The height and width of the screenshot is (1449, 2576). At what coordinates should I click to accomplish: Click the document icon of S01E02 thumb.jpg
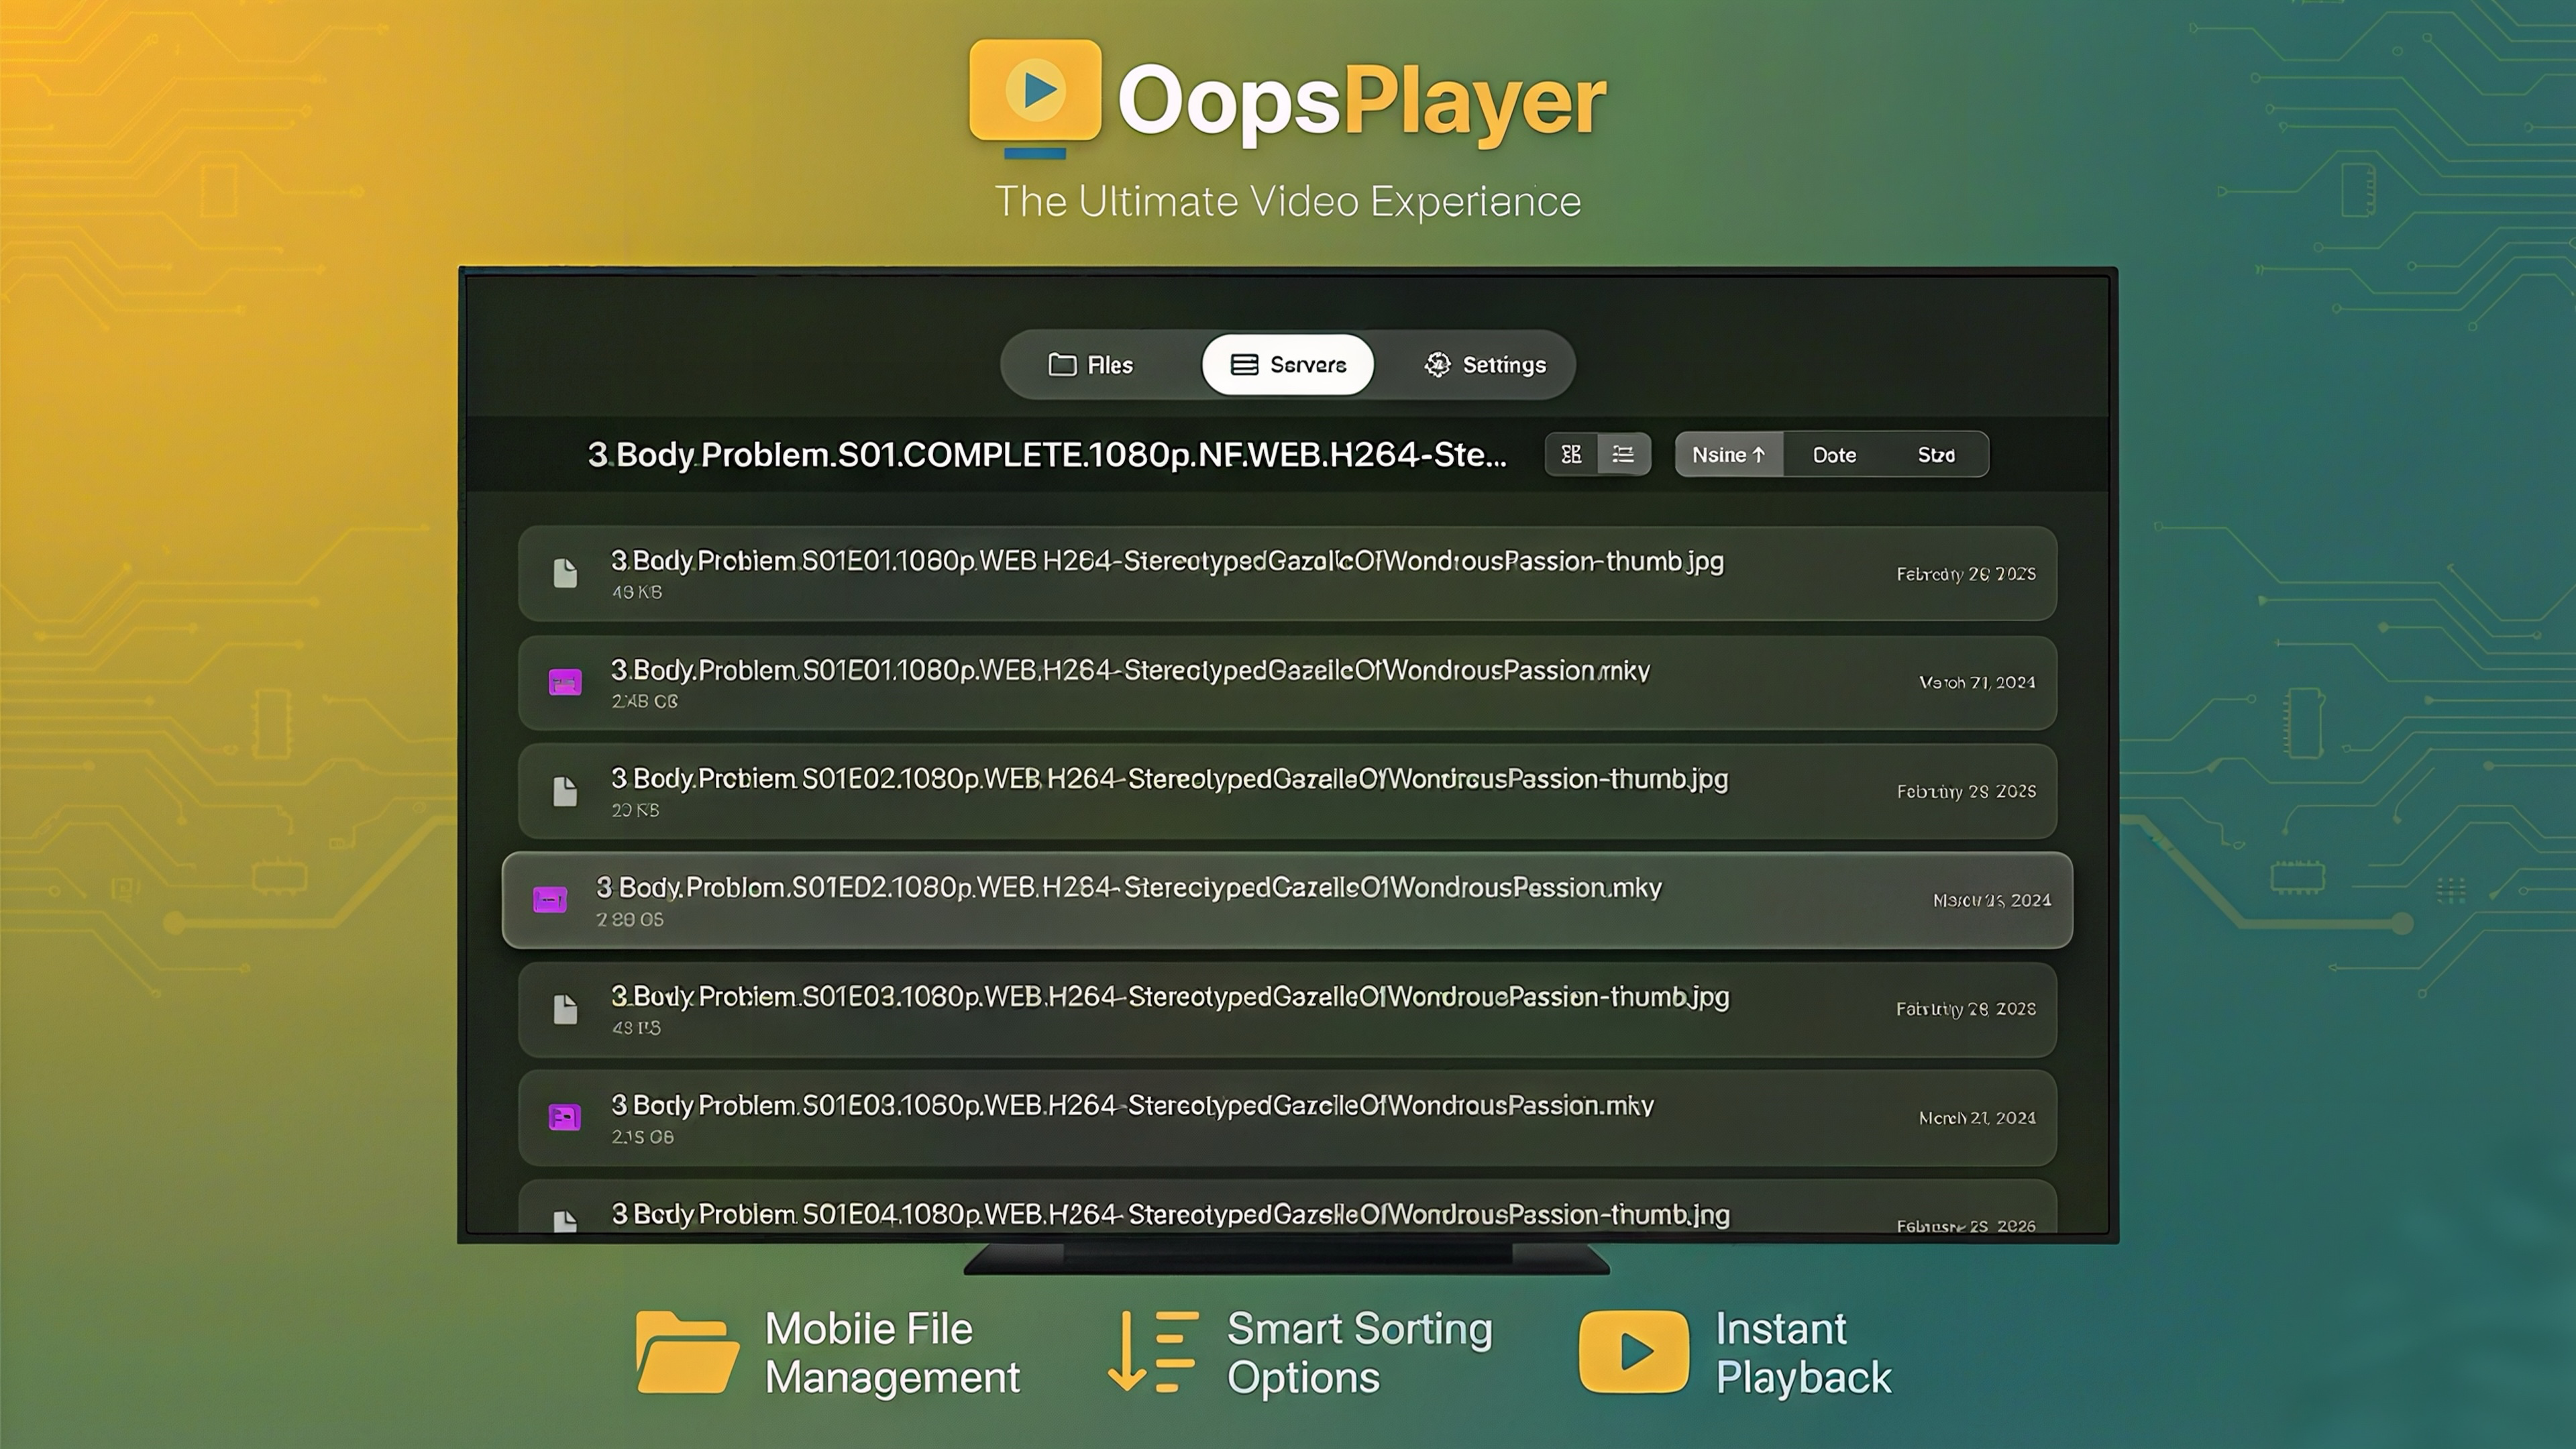(x=565, y=791)
